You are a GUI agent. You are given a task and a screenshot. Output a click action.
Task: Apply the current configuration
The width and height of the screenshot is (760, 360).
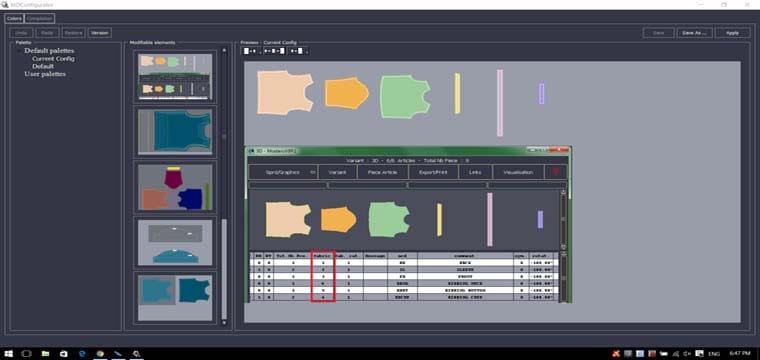[732, 33]
